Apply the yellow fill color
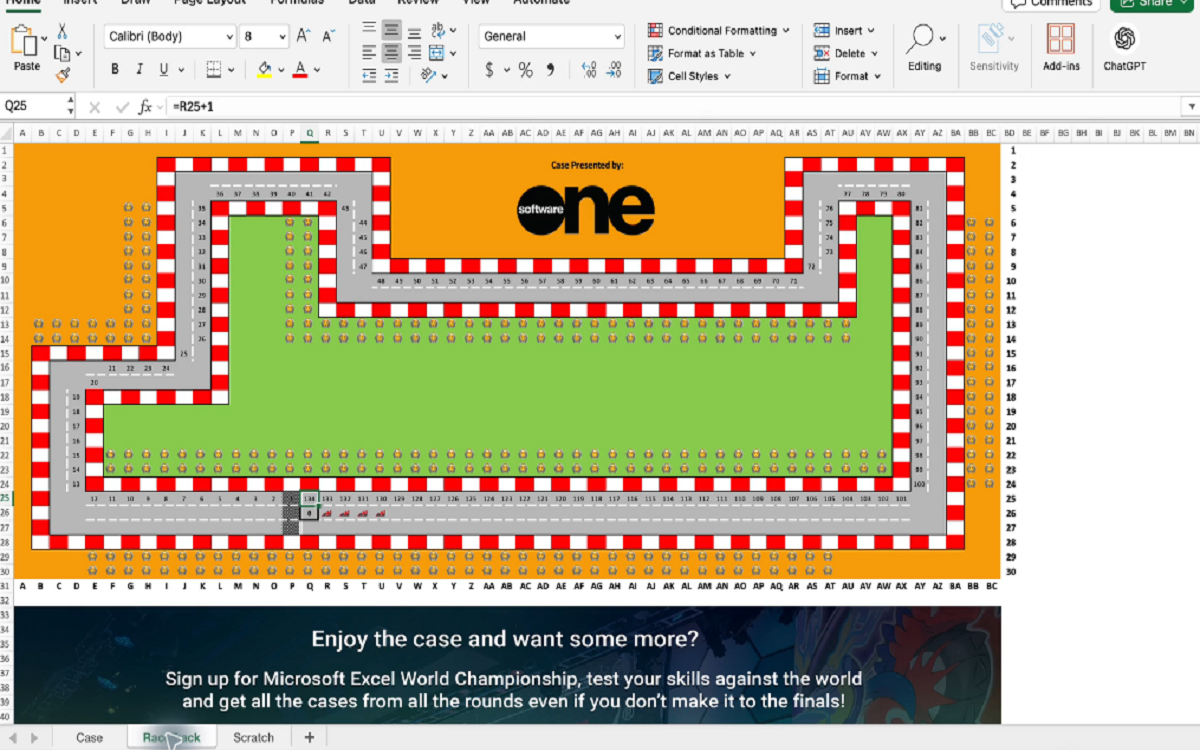 point(264,70)
